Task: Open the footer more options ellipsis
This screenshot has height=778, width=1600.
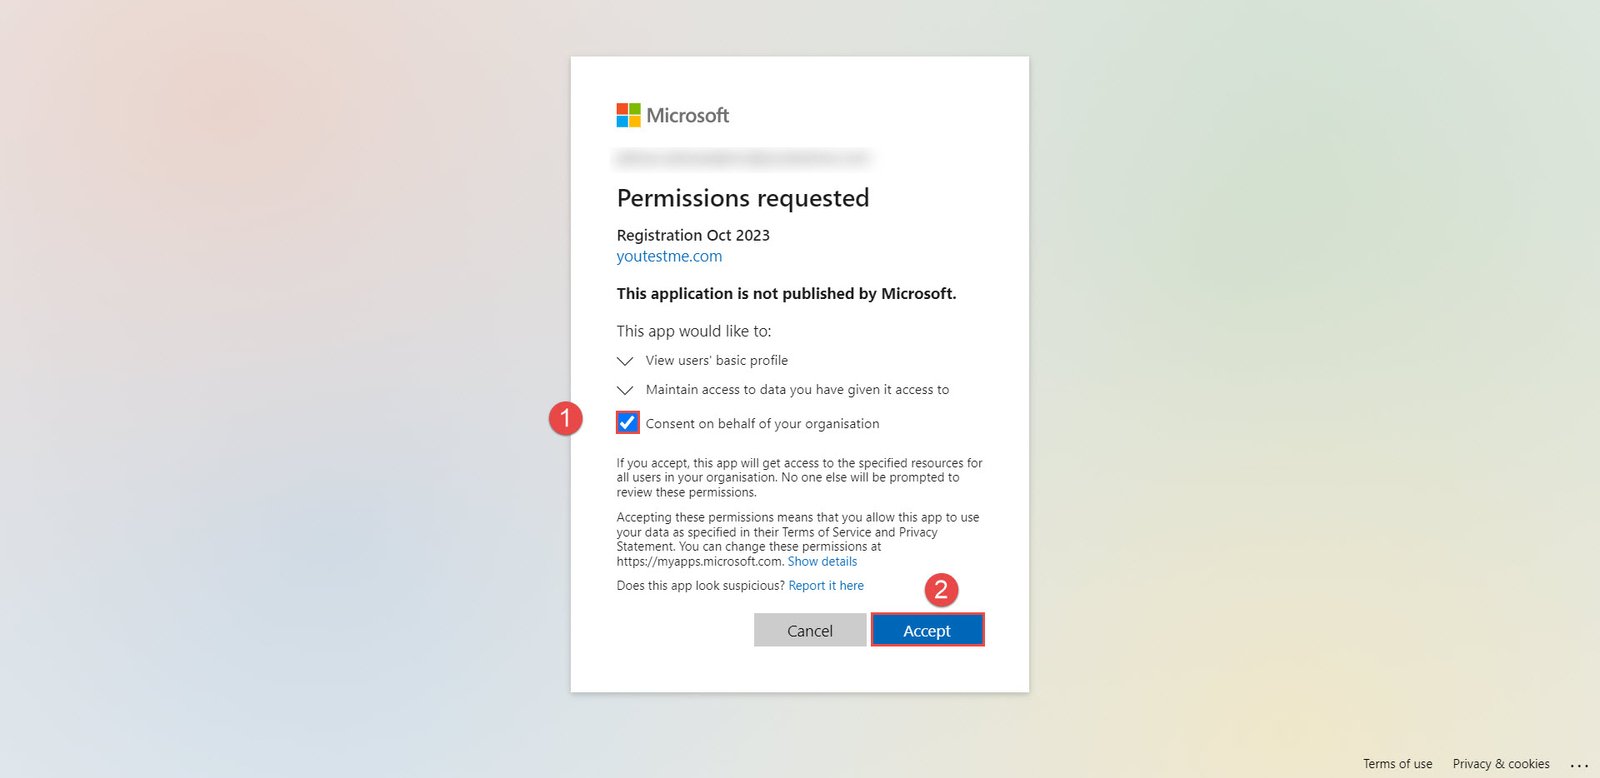Action: pyautogui.click(x=1579, y=765)
